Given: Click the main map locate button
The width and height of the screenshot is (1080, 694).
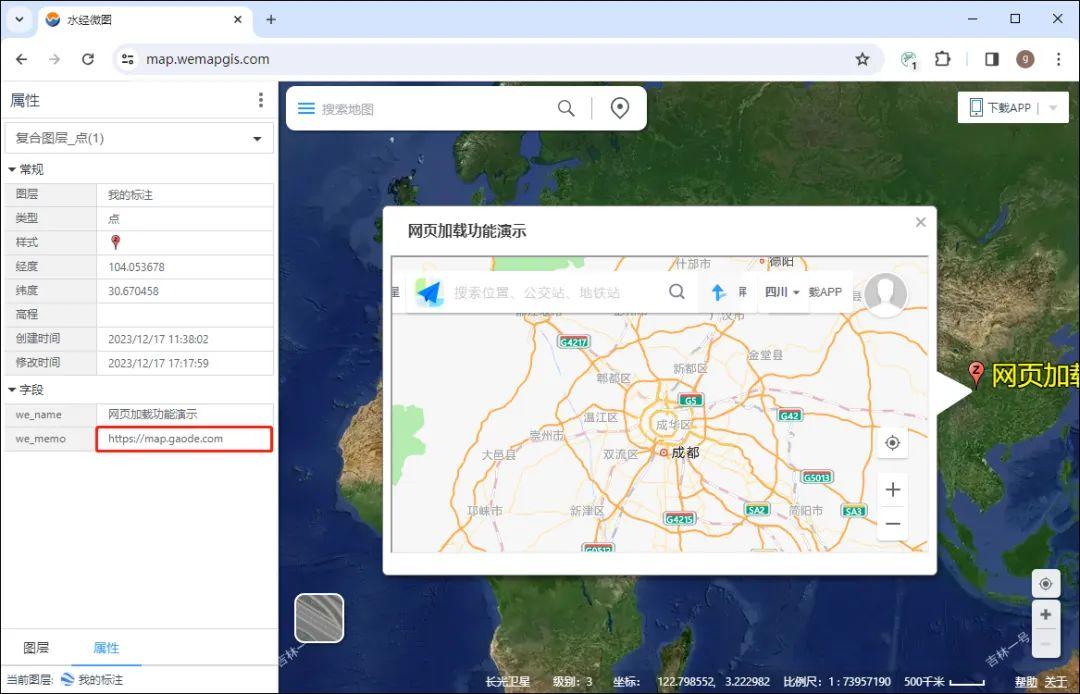Looking at the screenshot, I should point(1045,584).
